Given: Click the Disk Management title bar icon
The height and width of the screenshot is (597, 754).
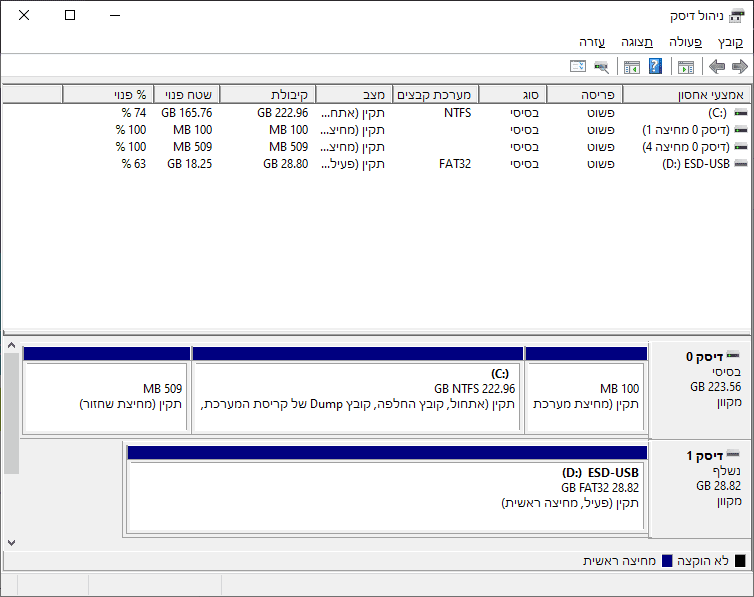Looking at the screenshot, I should click(736, 16).
